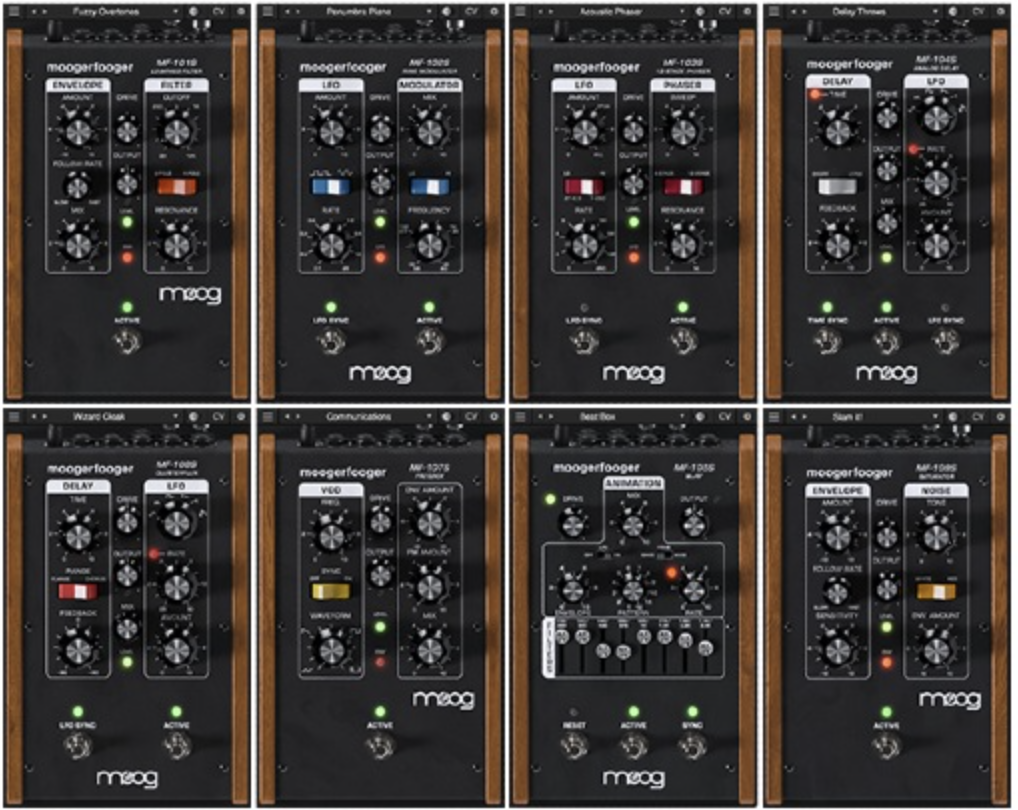Click half-circle icon in Fuzzy Overtones header
Screen dimensions: 1018x810
(x=193, y=11)
